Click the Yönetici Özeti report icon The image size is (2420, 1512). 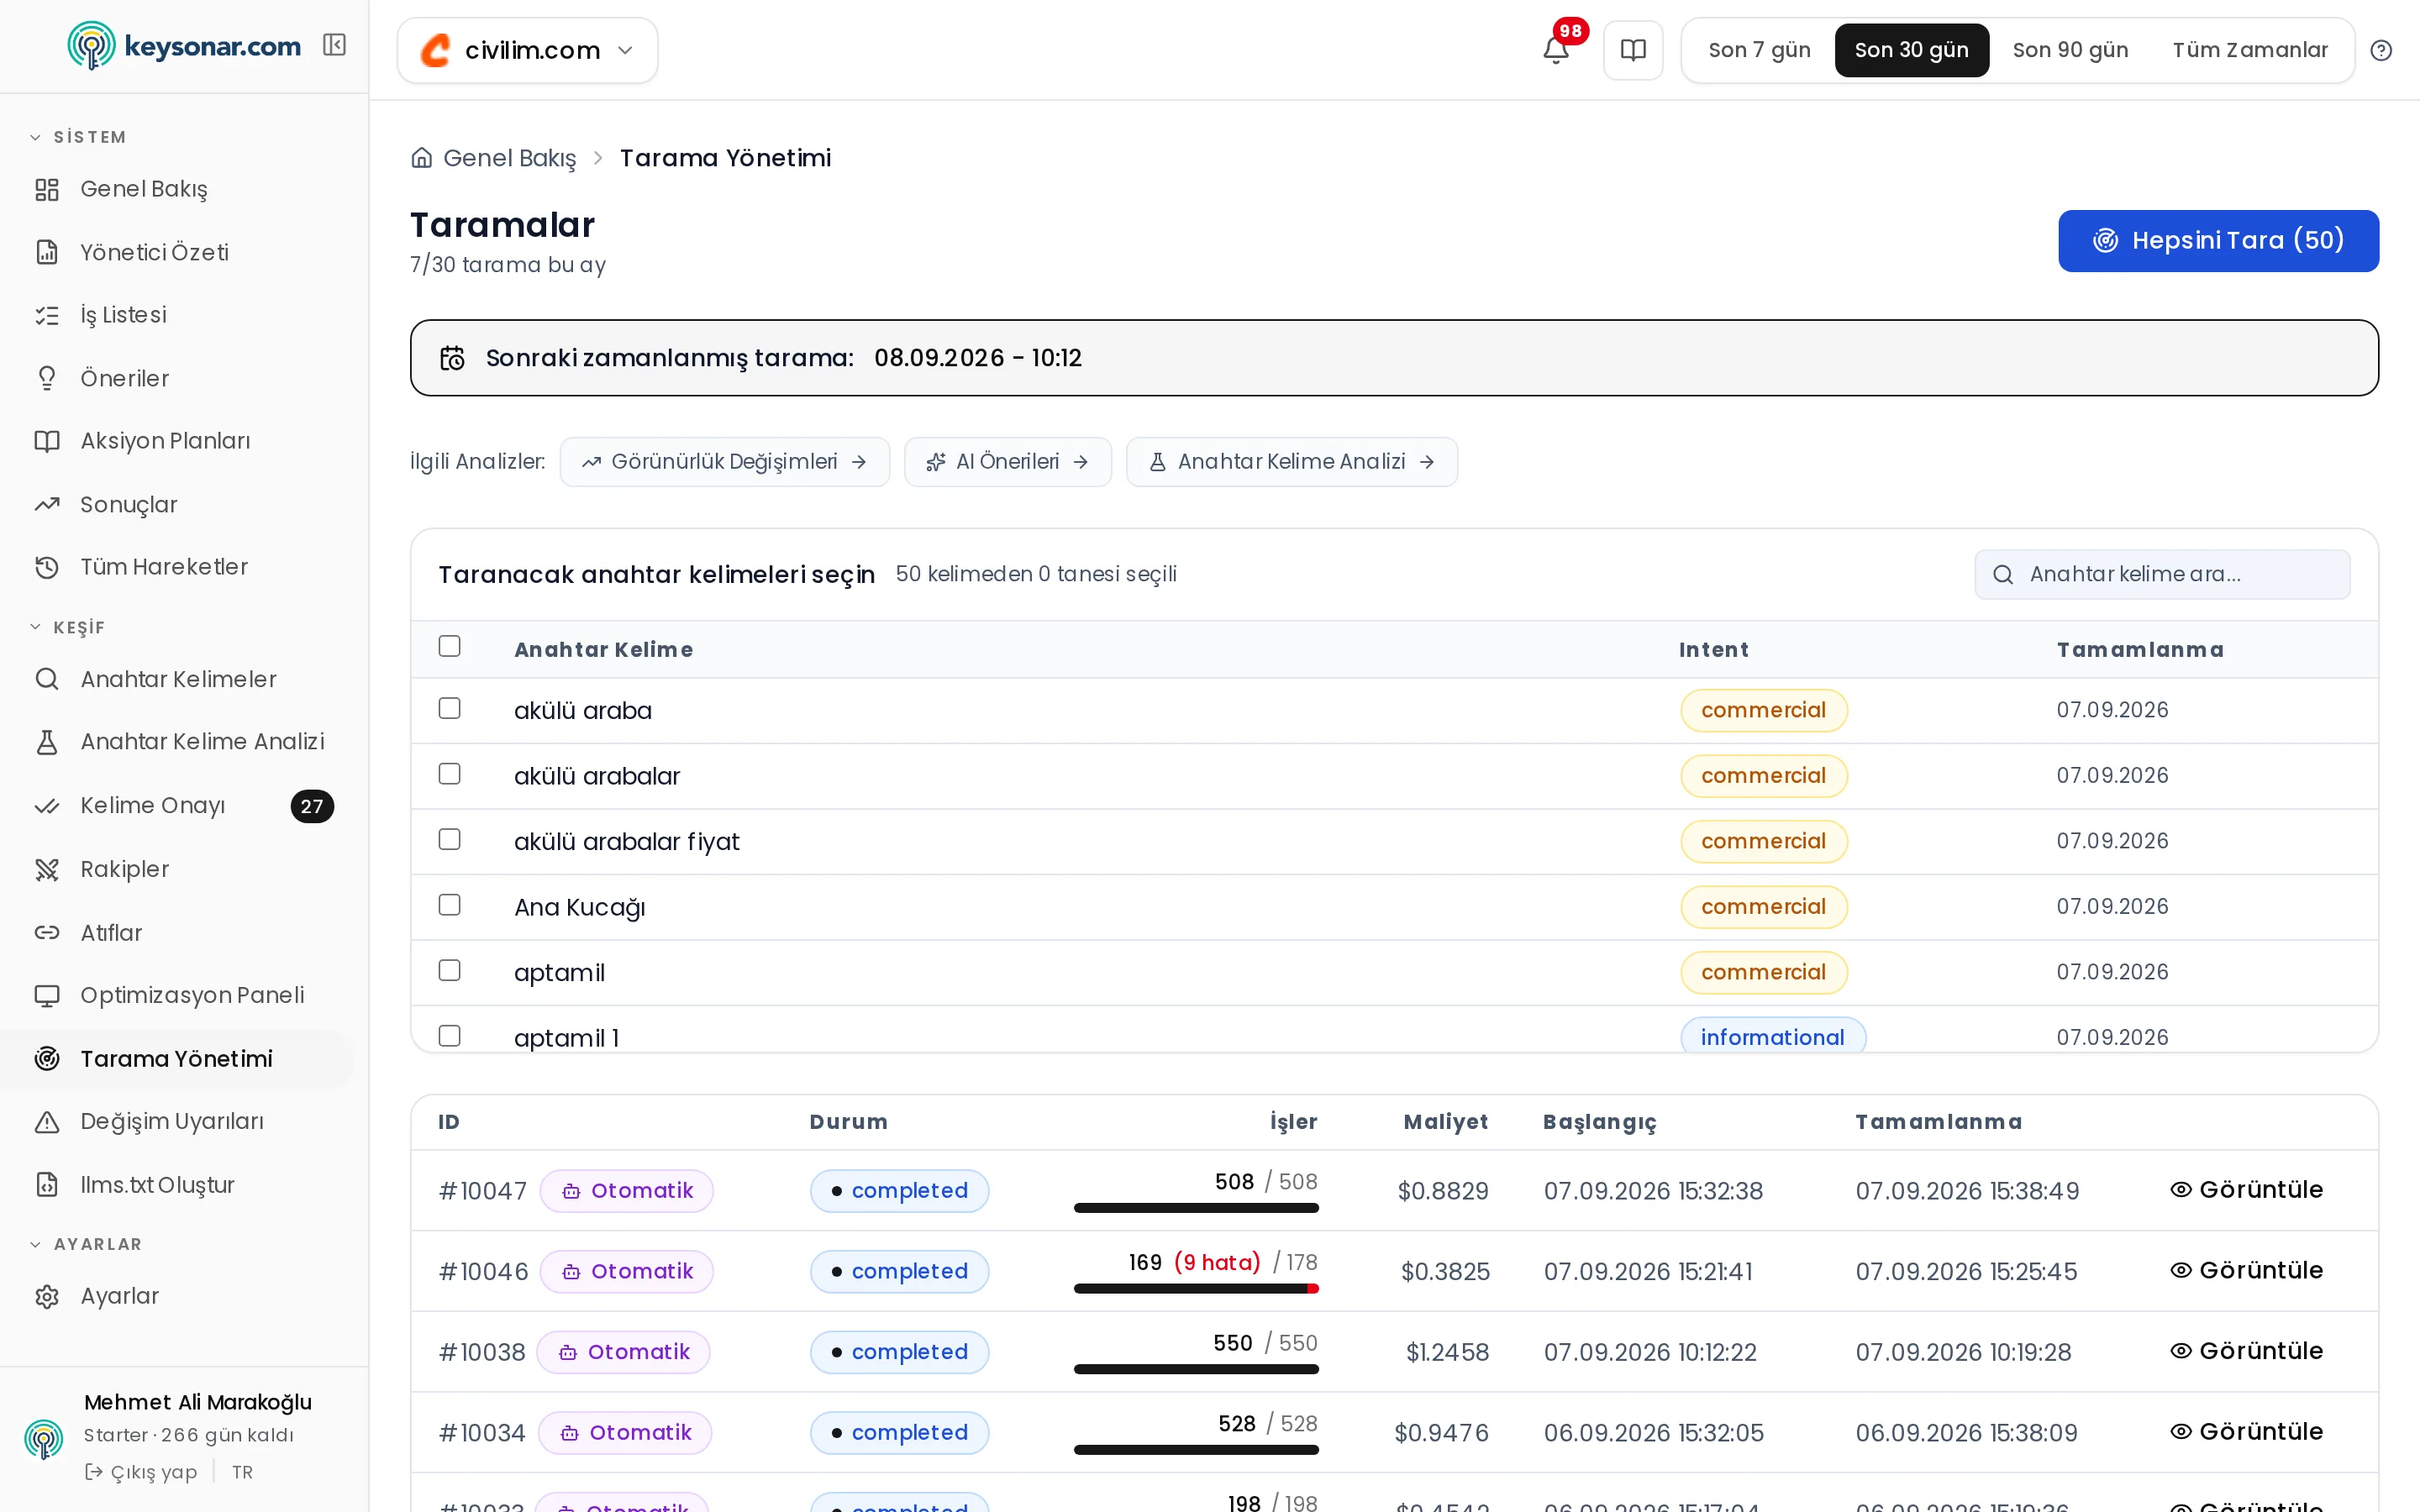(47, 252)
